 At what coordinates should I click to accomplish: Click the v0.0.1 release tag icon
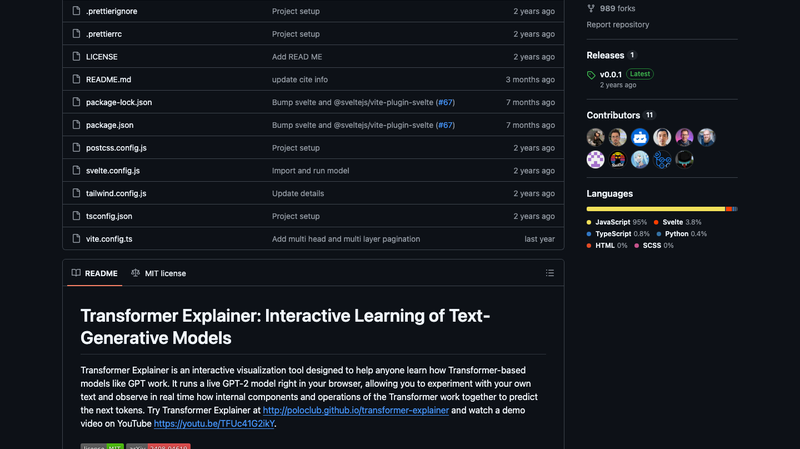[591, 75]
